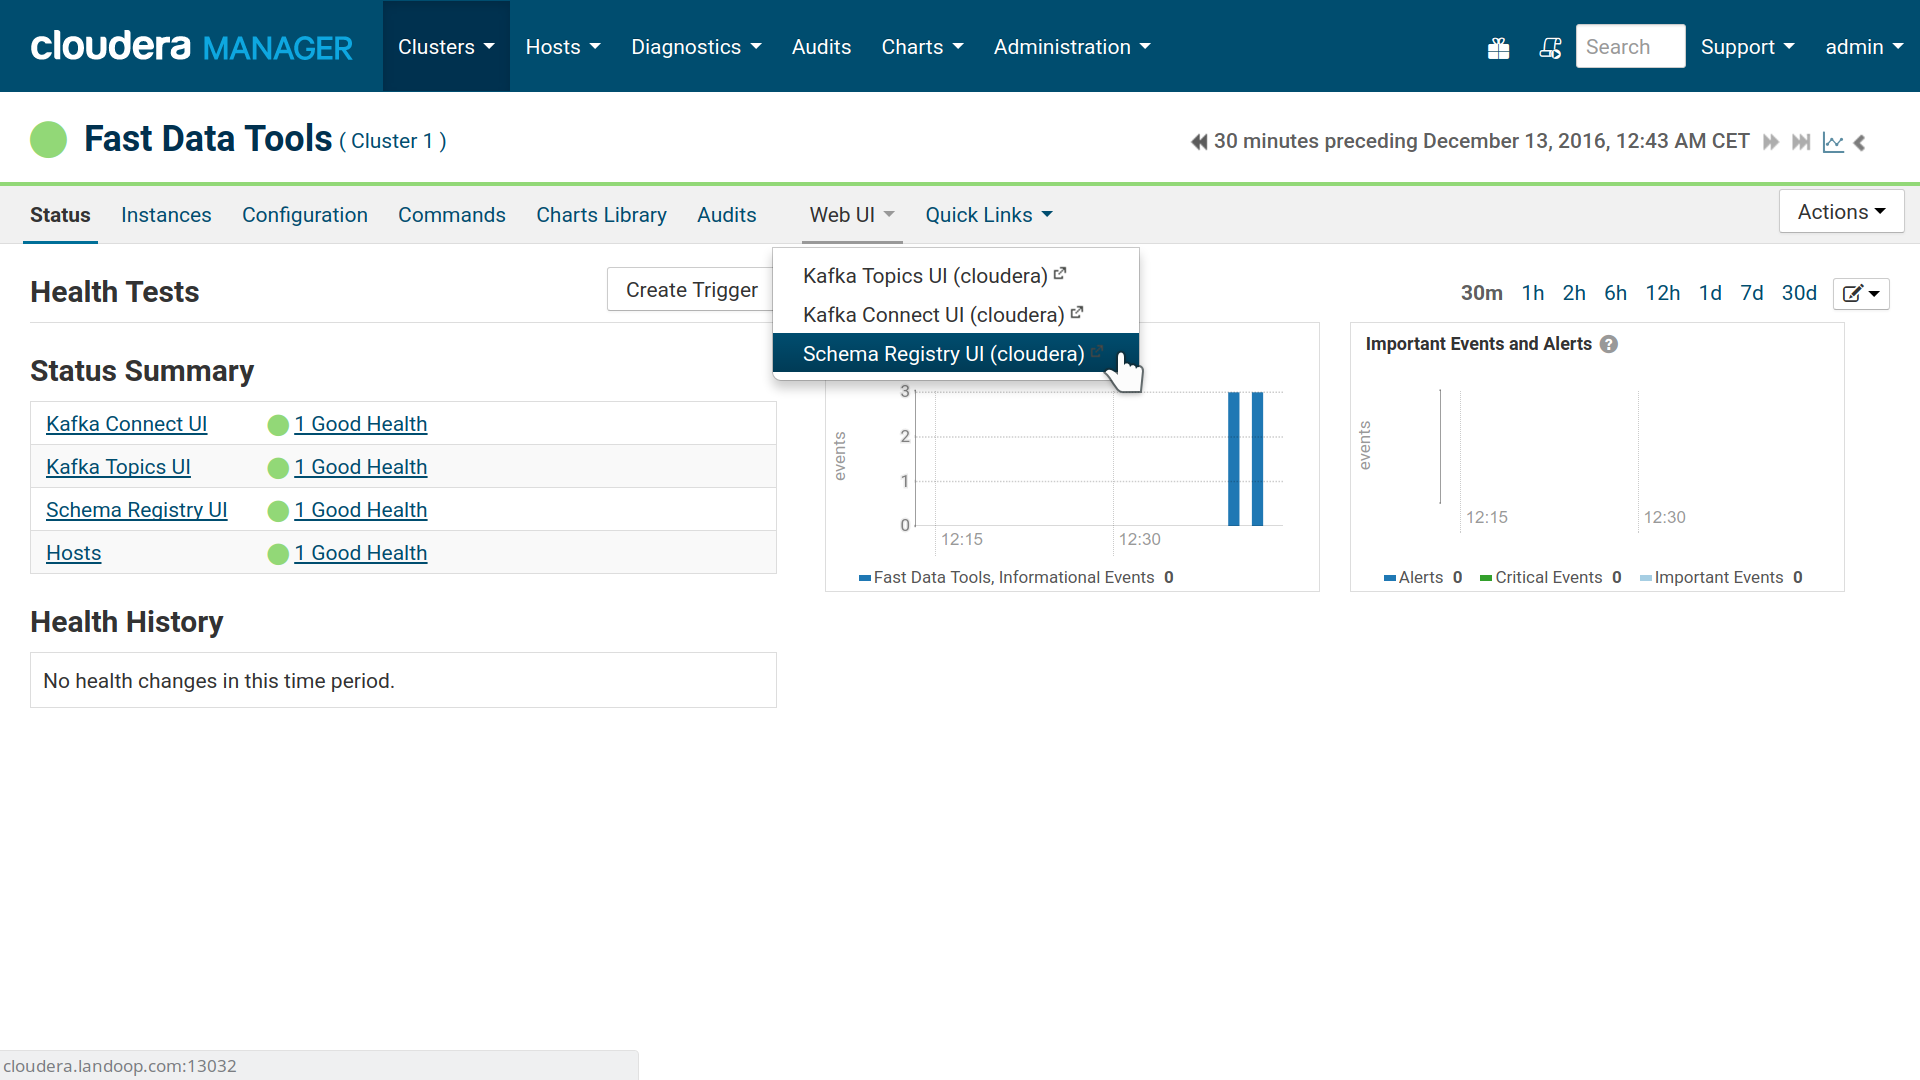Set time range to 30m
Viewport: 1920px width, 1080px height.
pos(1481,293)
